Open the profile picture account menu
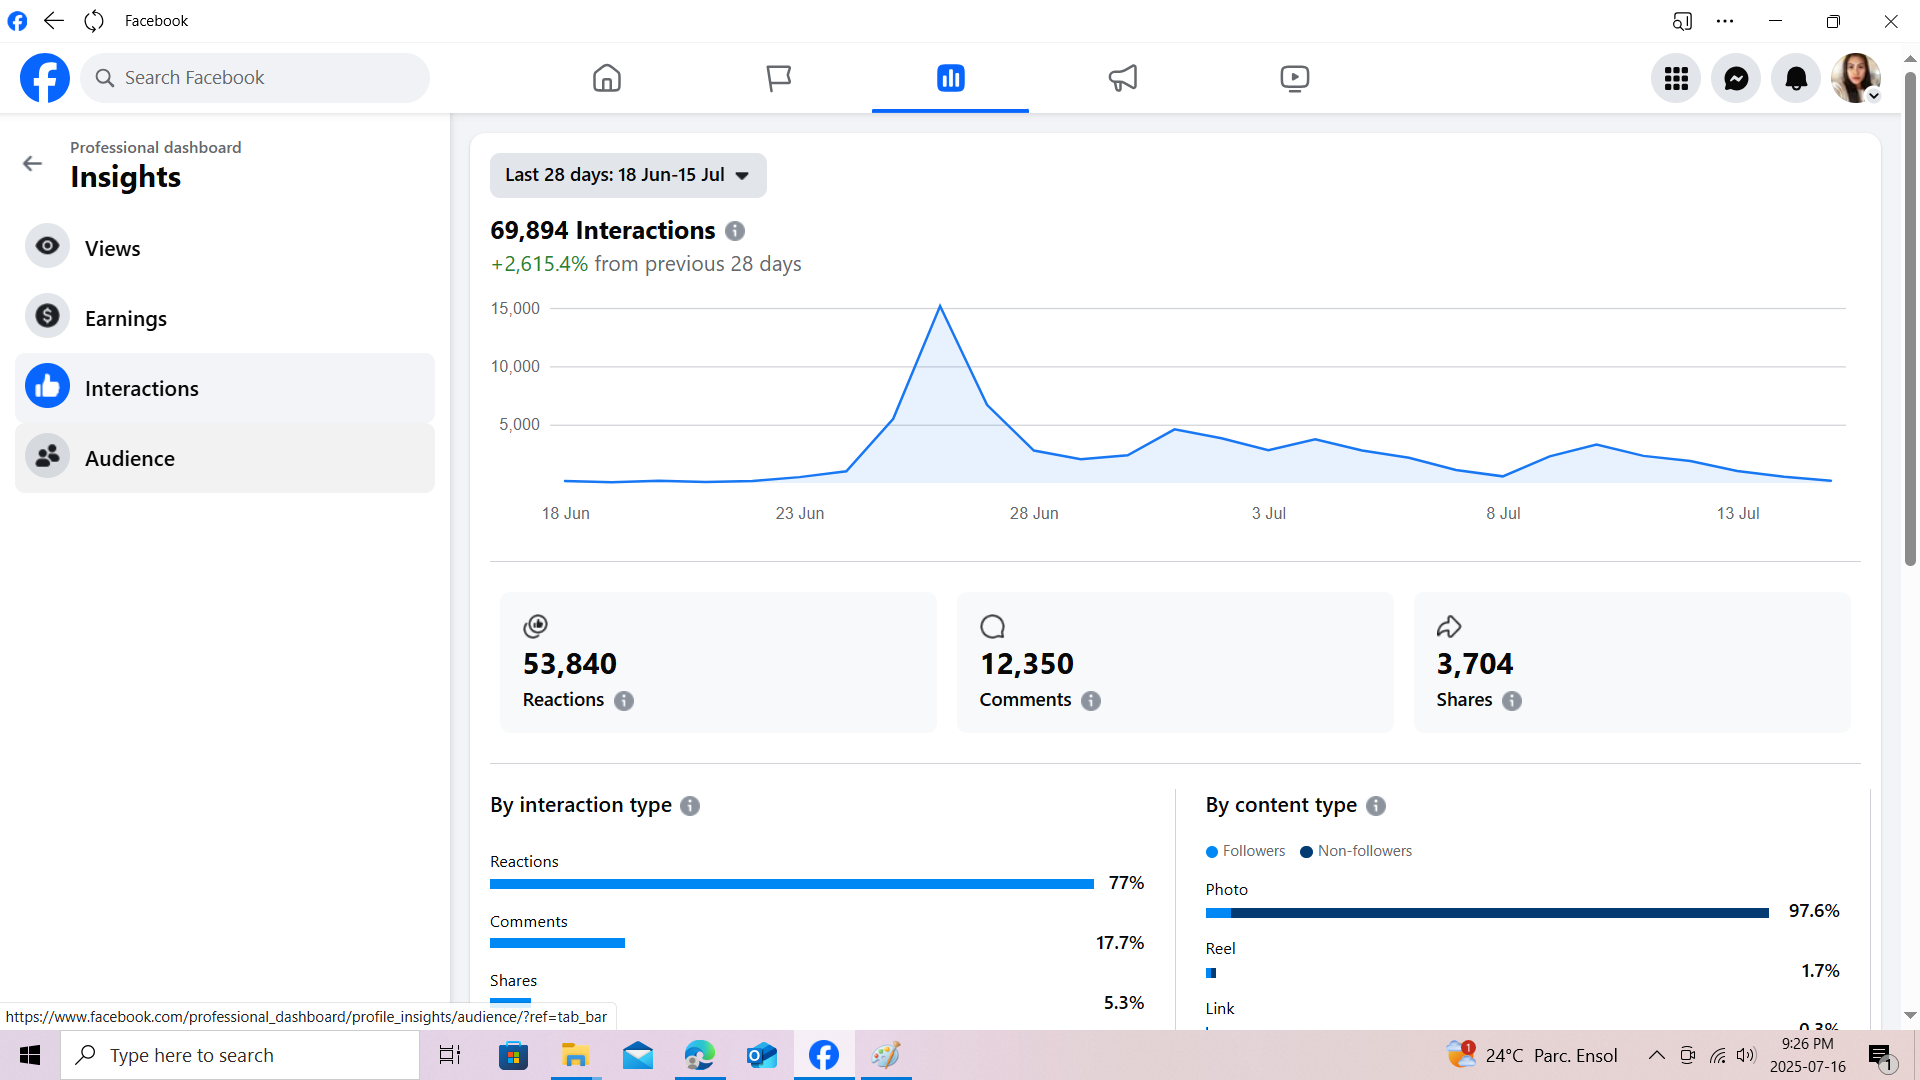The width and height of the screenshot is (1920, 1080). pos(1856,78)
